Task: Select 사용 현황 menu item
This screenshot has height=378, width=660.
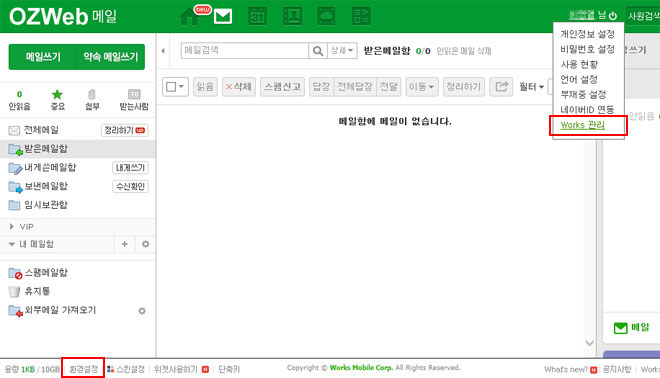Action: point(579,64)
